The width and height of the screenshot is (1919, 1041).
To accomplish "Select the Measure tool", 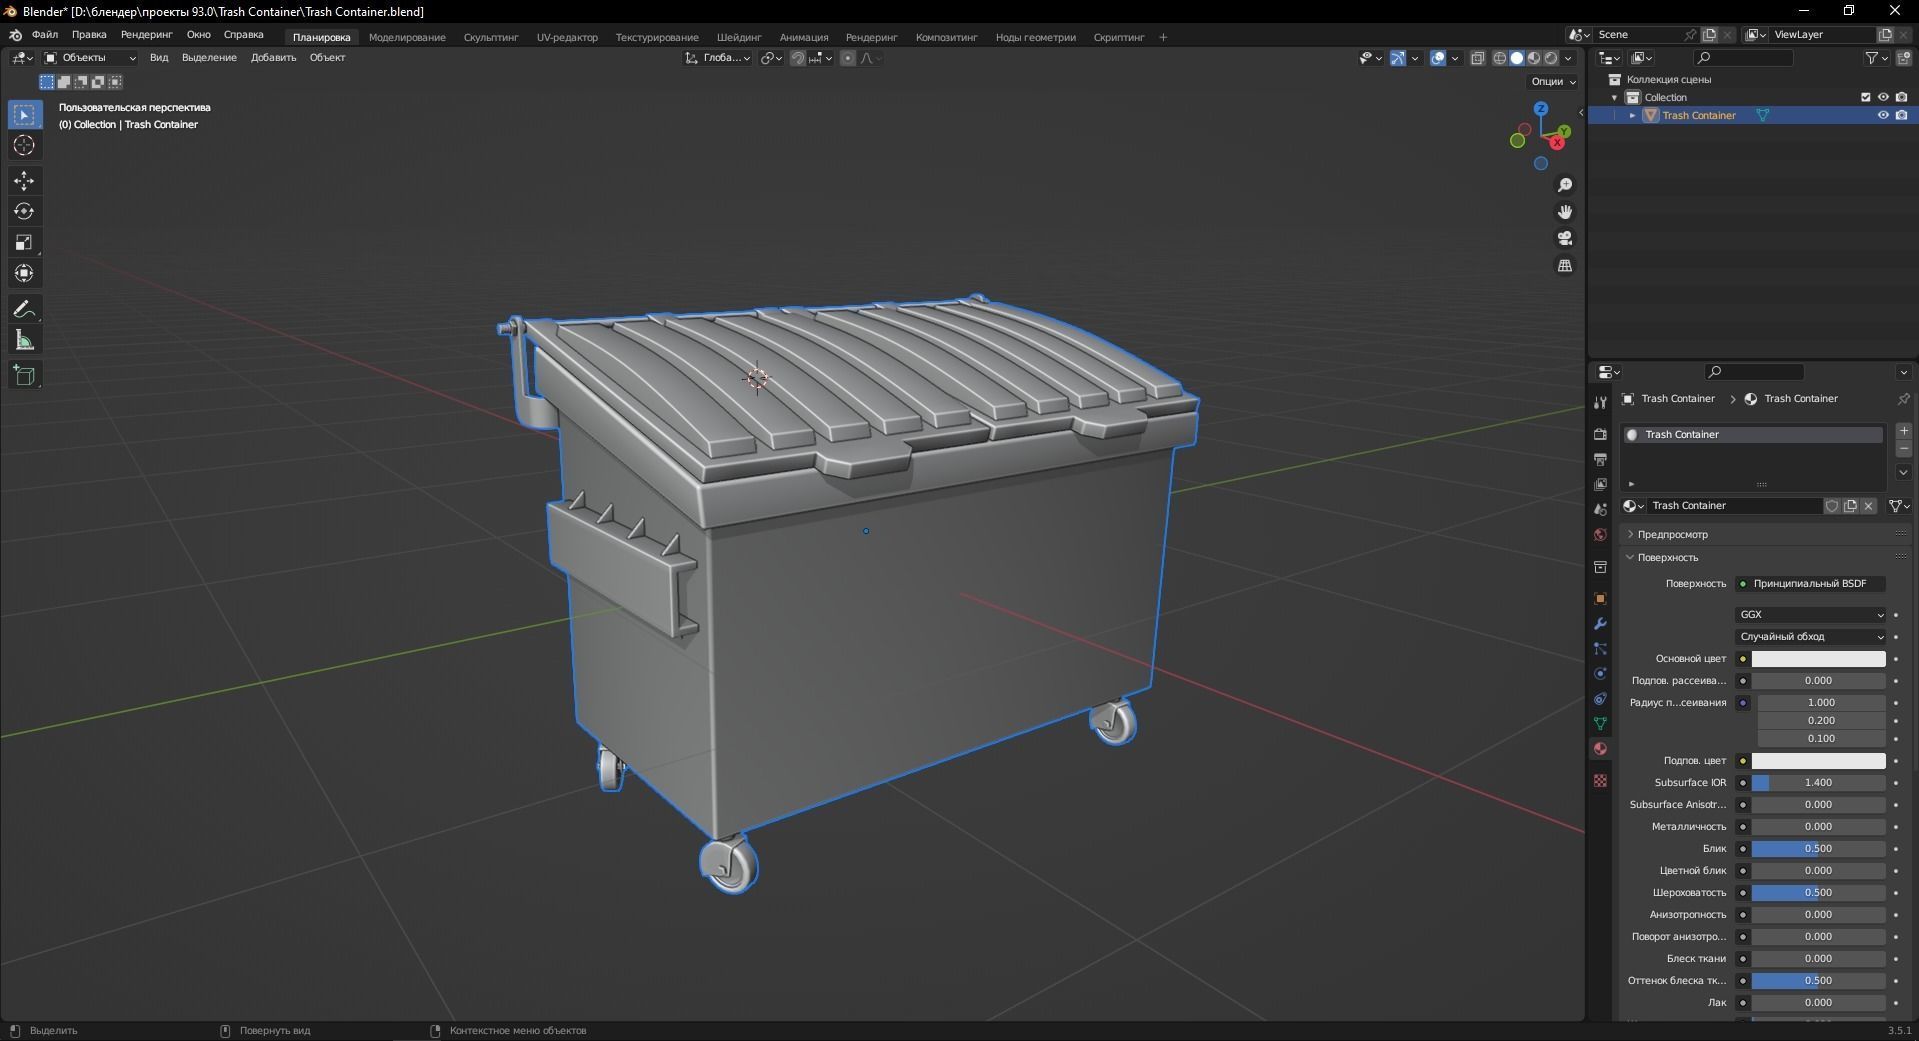I will (23, 339).
